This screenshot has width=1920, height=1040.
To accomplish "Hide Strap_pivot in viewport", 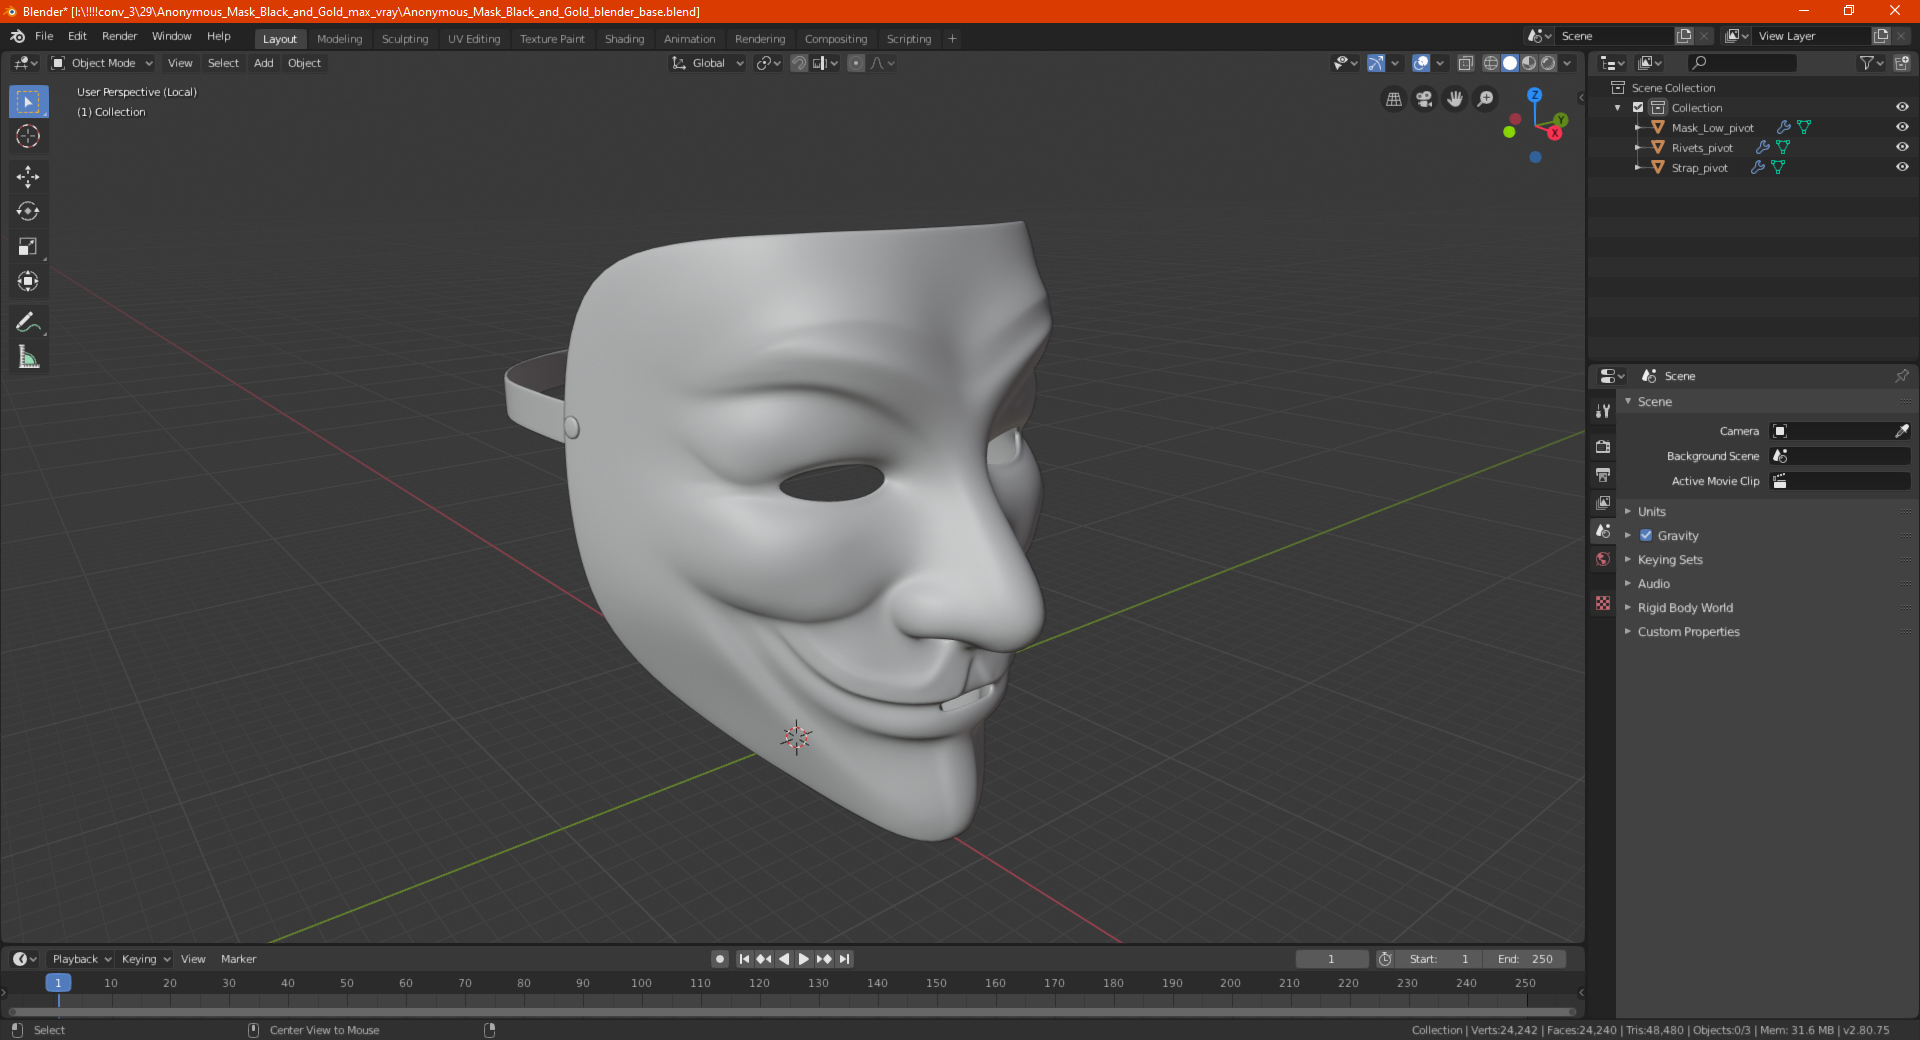I will click(x=1902, y=167).
